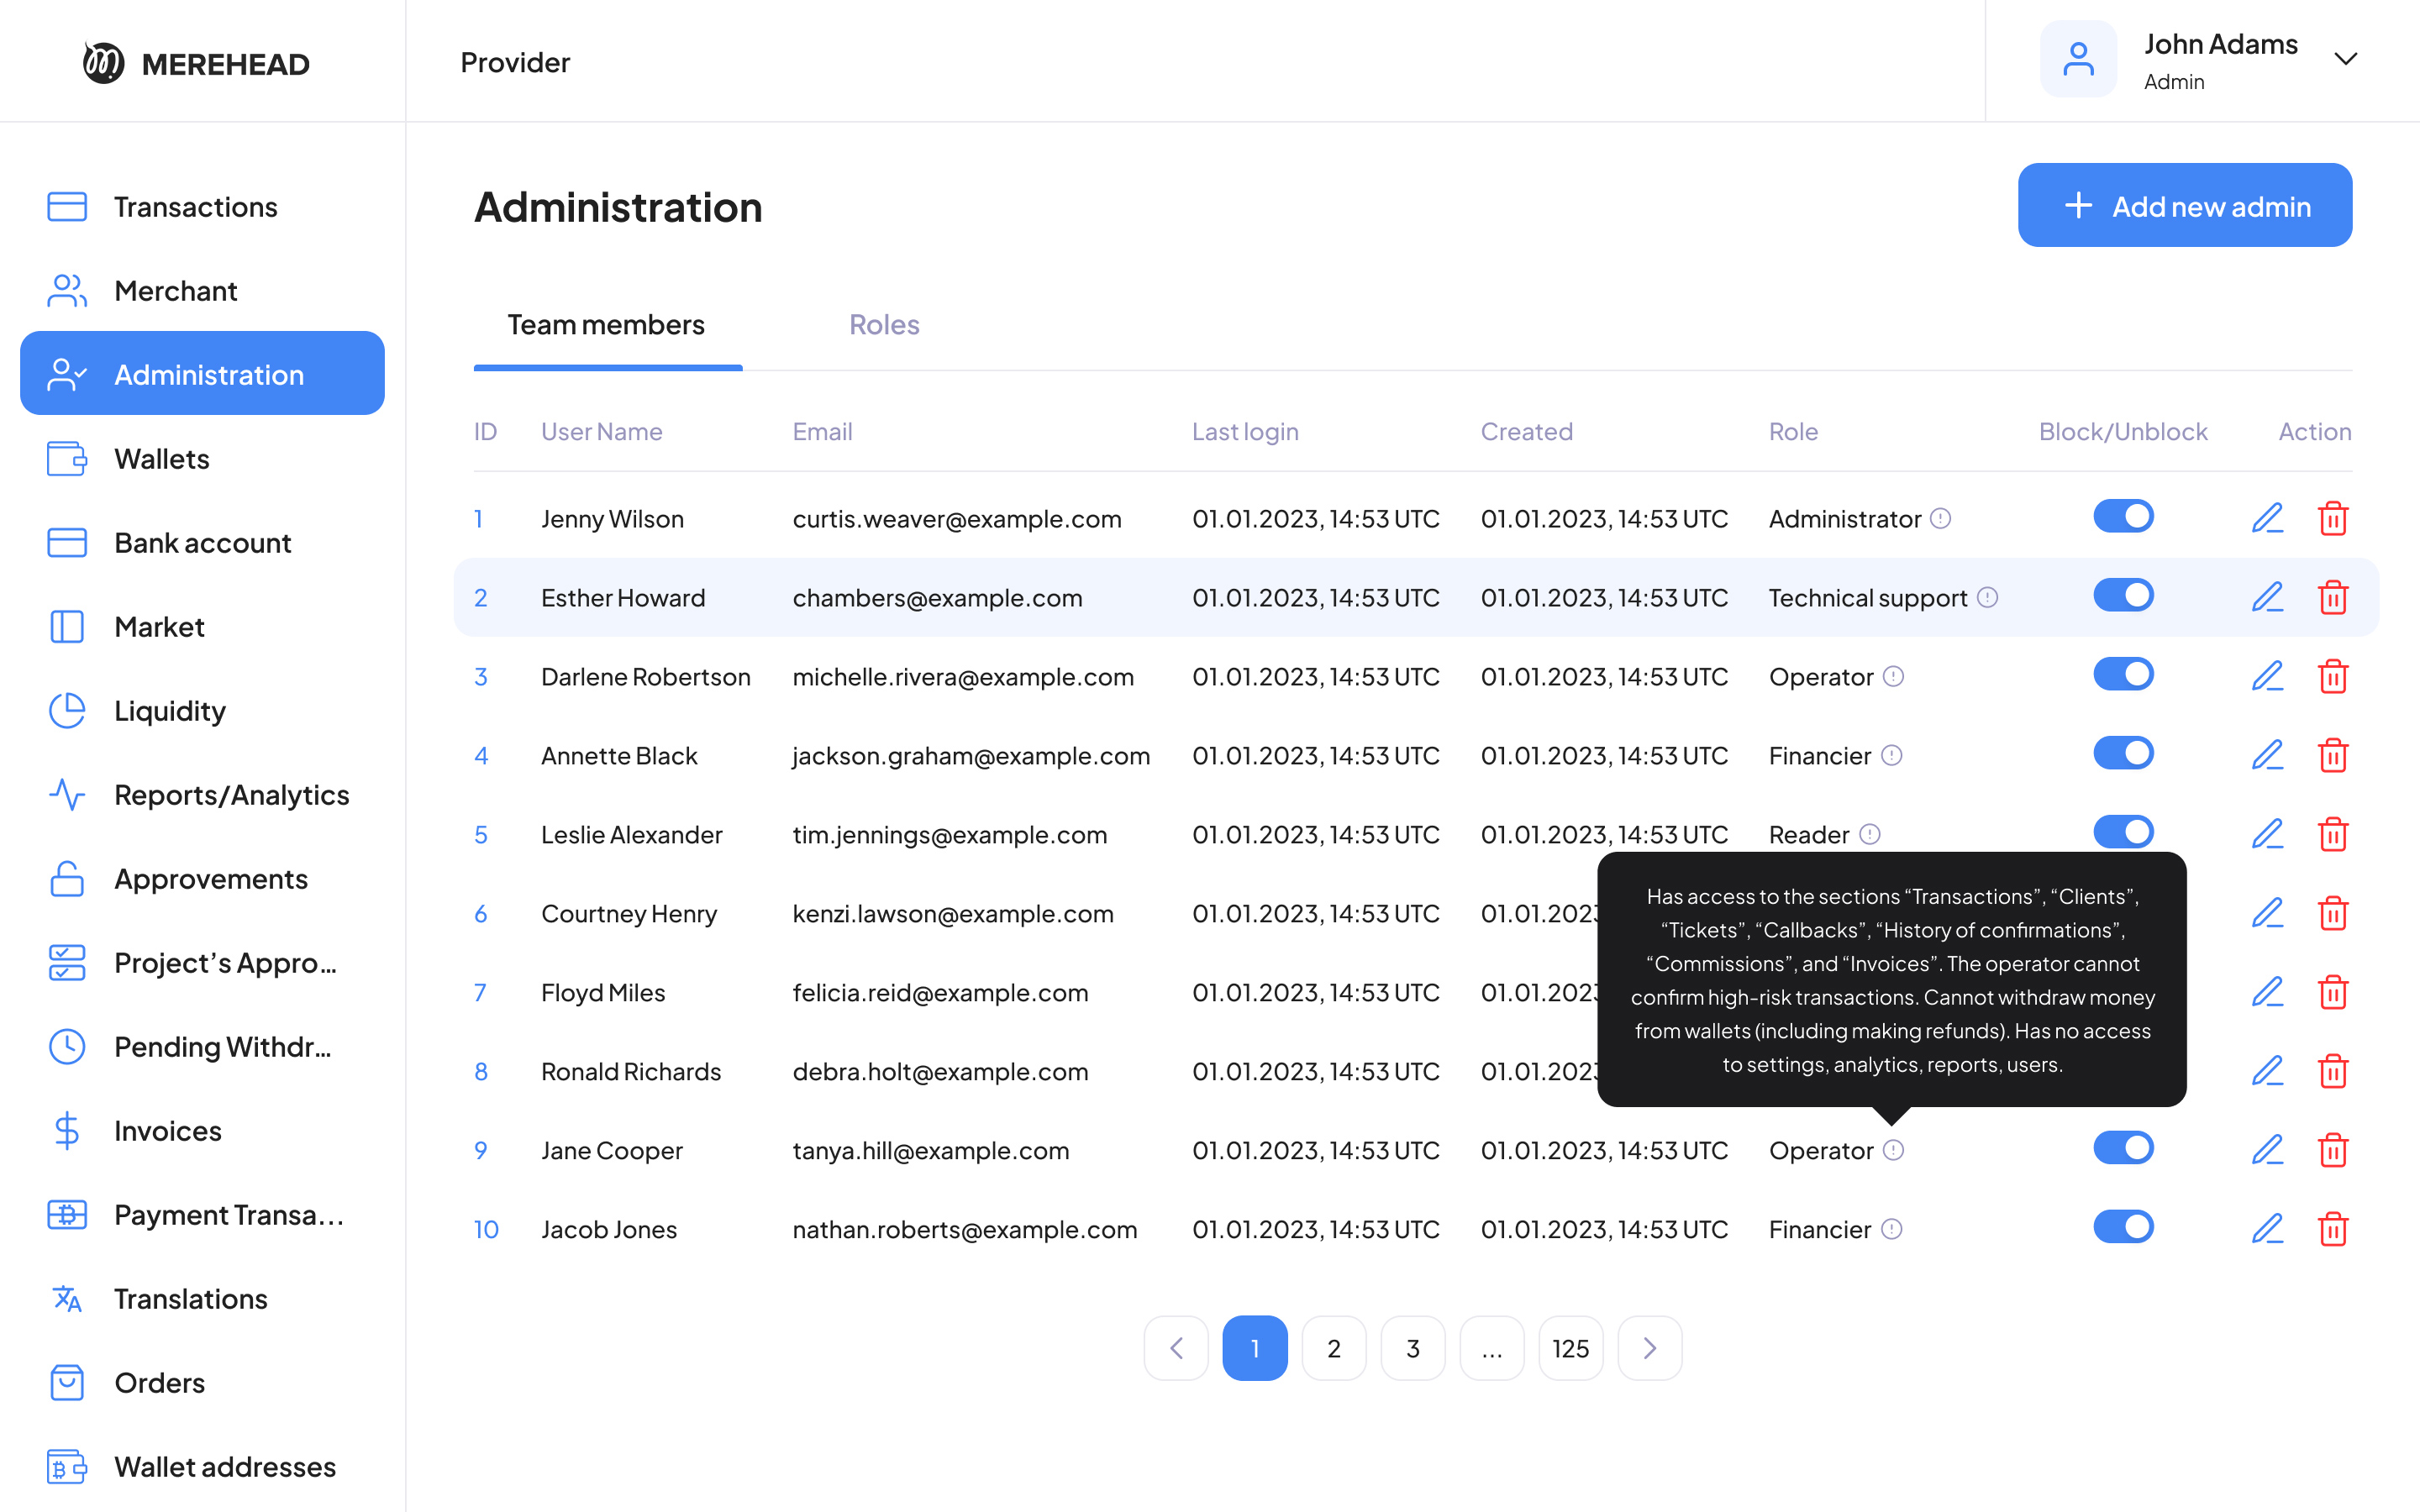
Task: Click the Add new admin button
Action: 2184,206
